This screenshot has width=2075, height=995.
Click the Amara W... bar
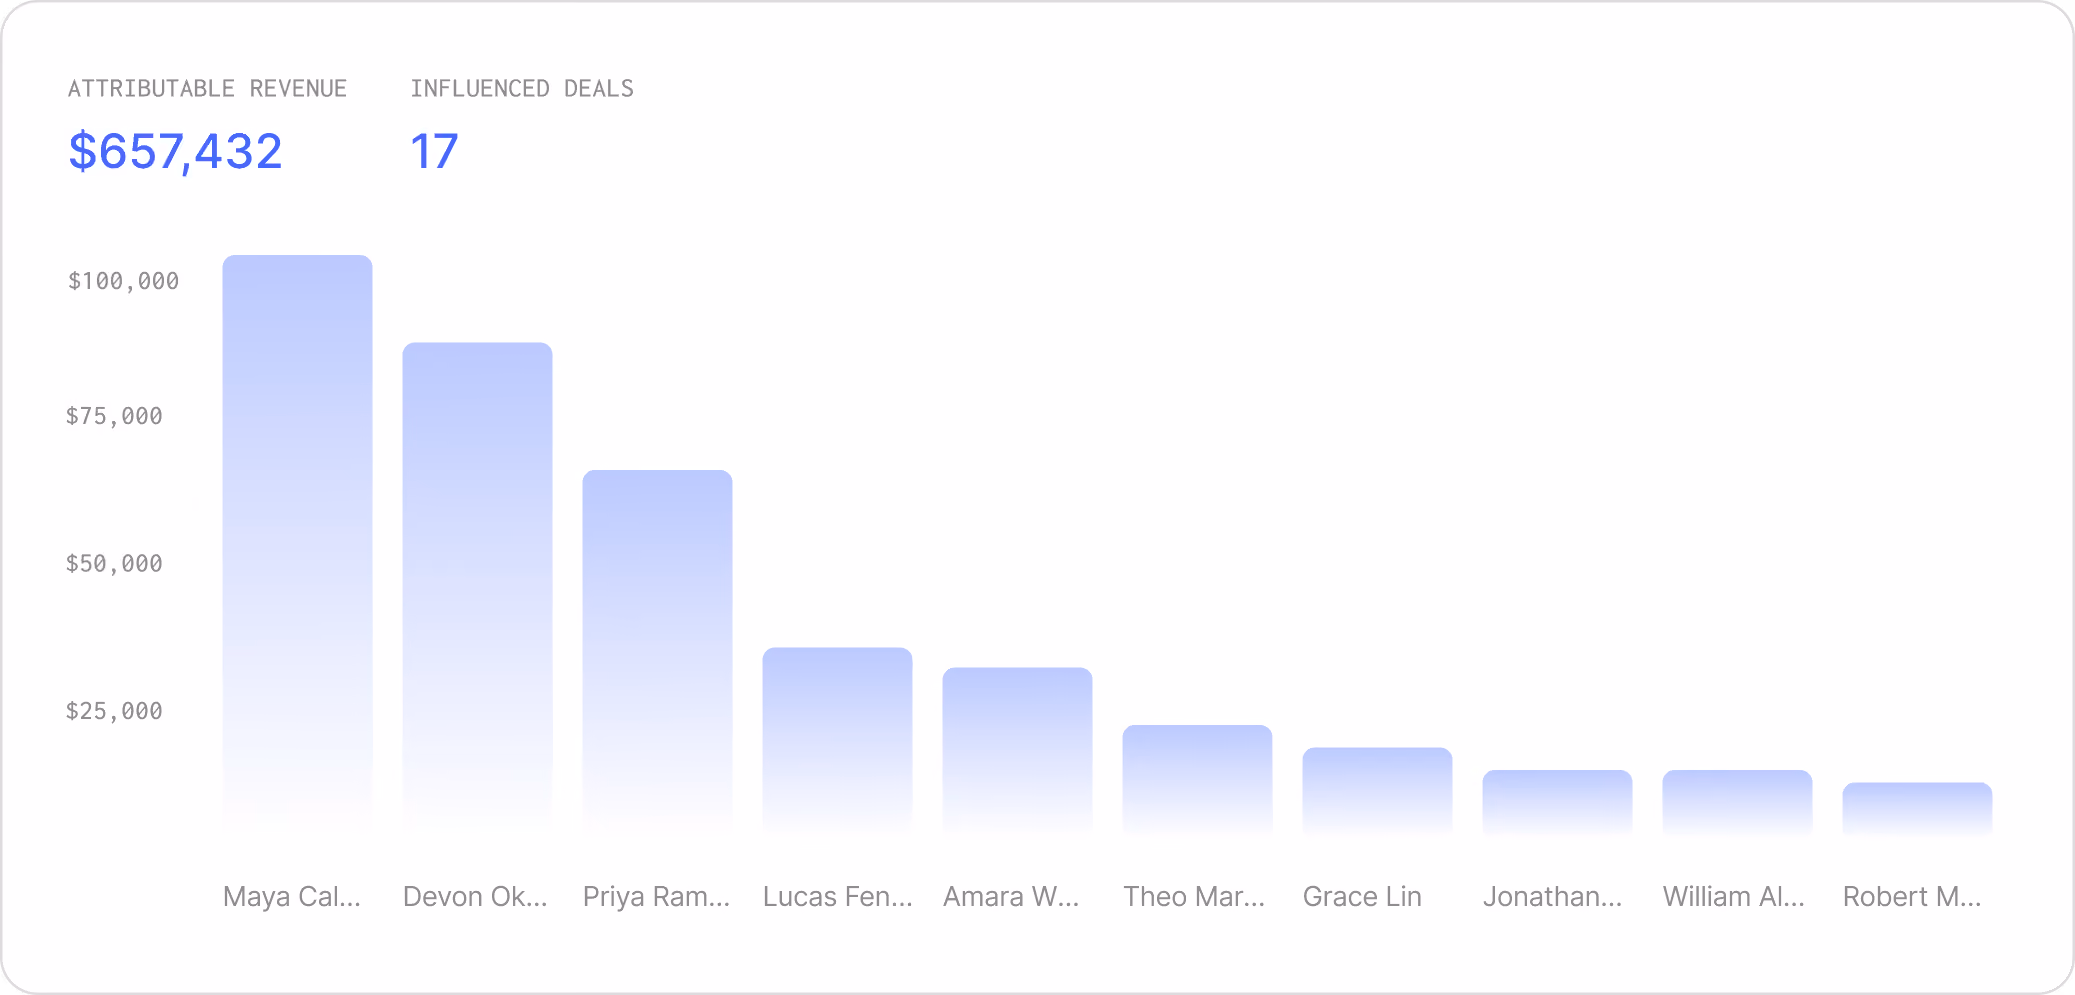point(1017,751)
